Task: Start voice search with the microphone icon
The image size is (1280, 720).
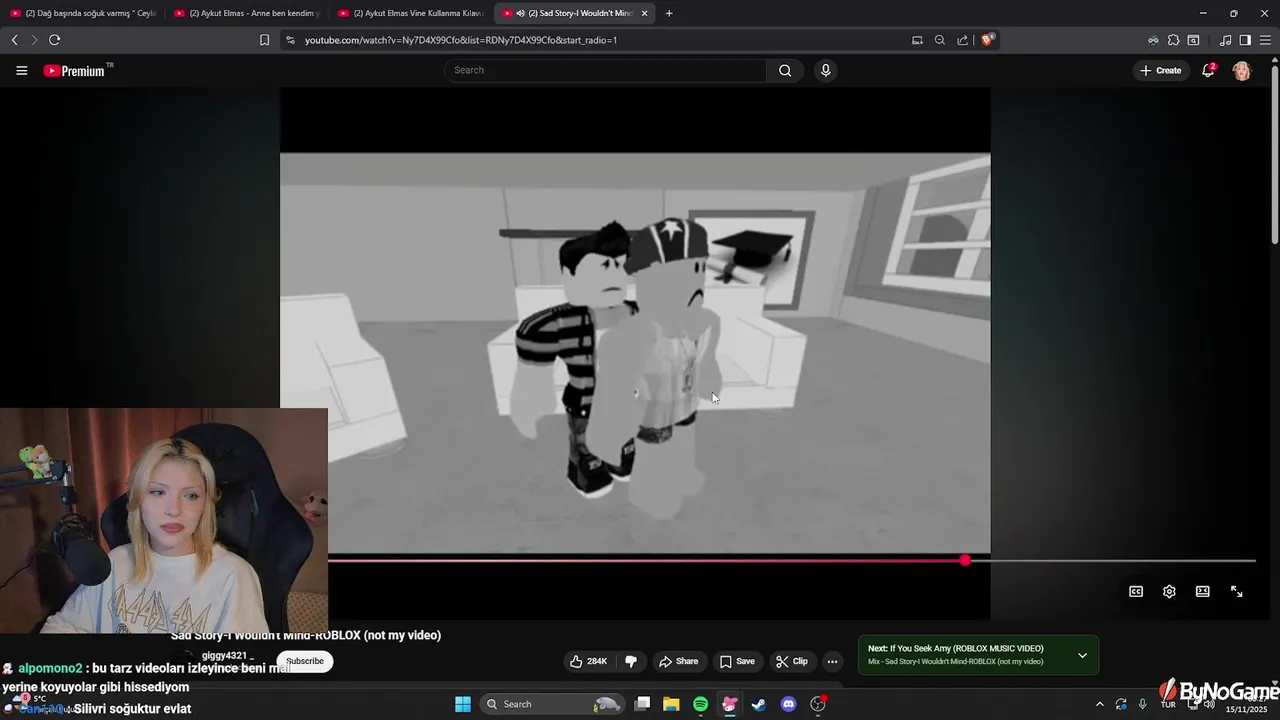Action: tap(825, 70)
